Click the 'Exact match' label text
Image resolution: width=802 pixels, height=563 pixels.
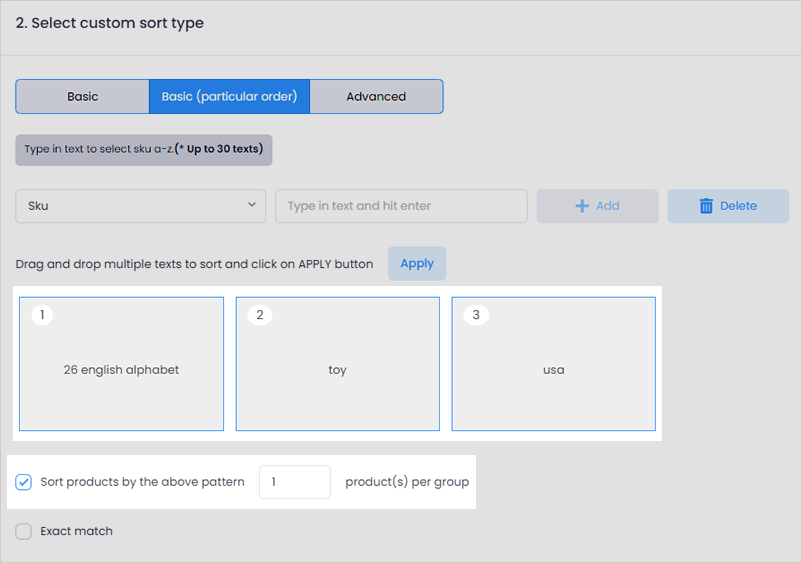point(77,531)
